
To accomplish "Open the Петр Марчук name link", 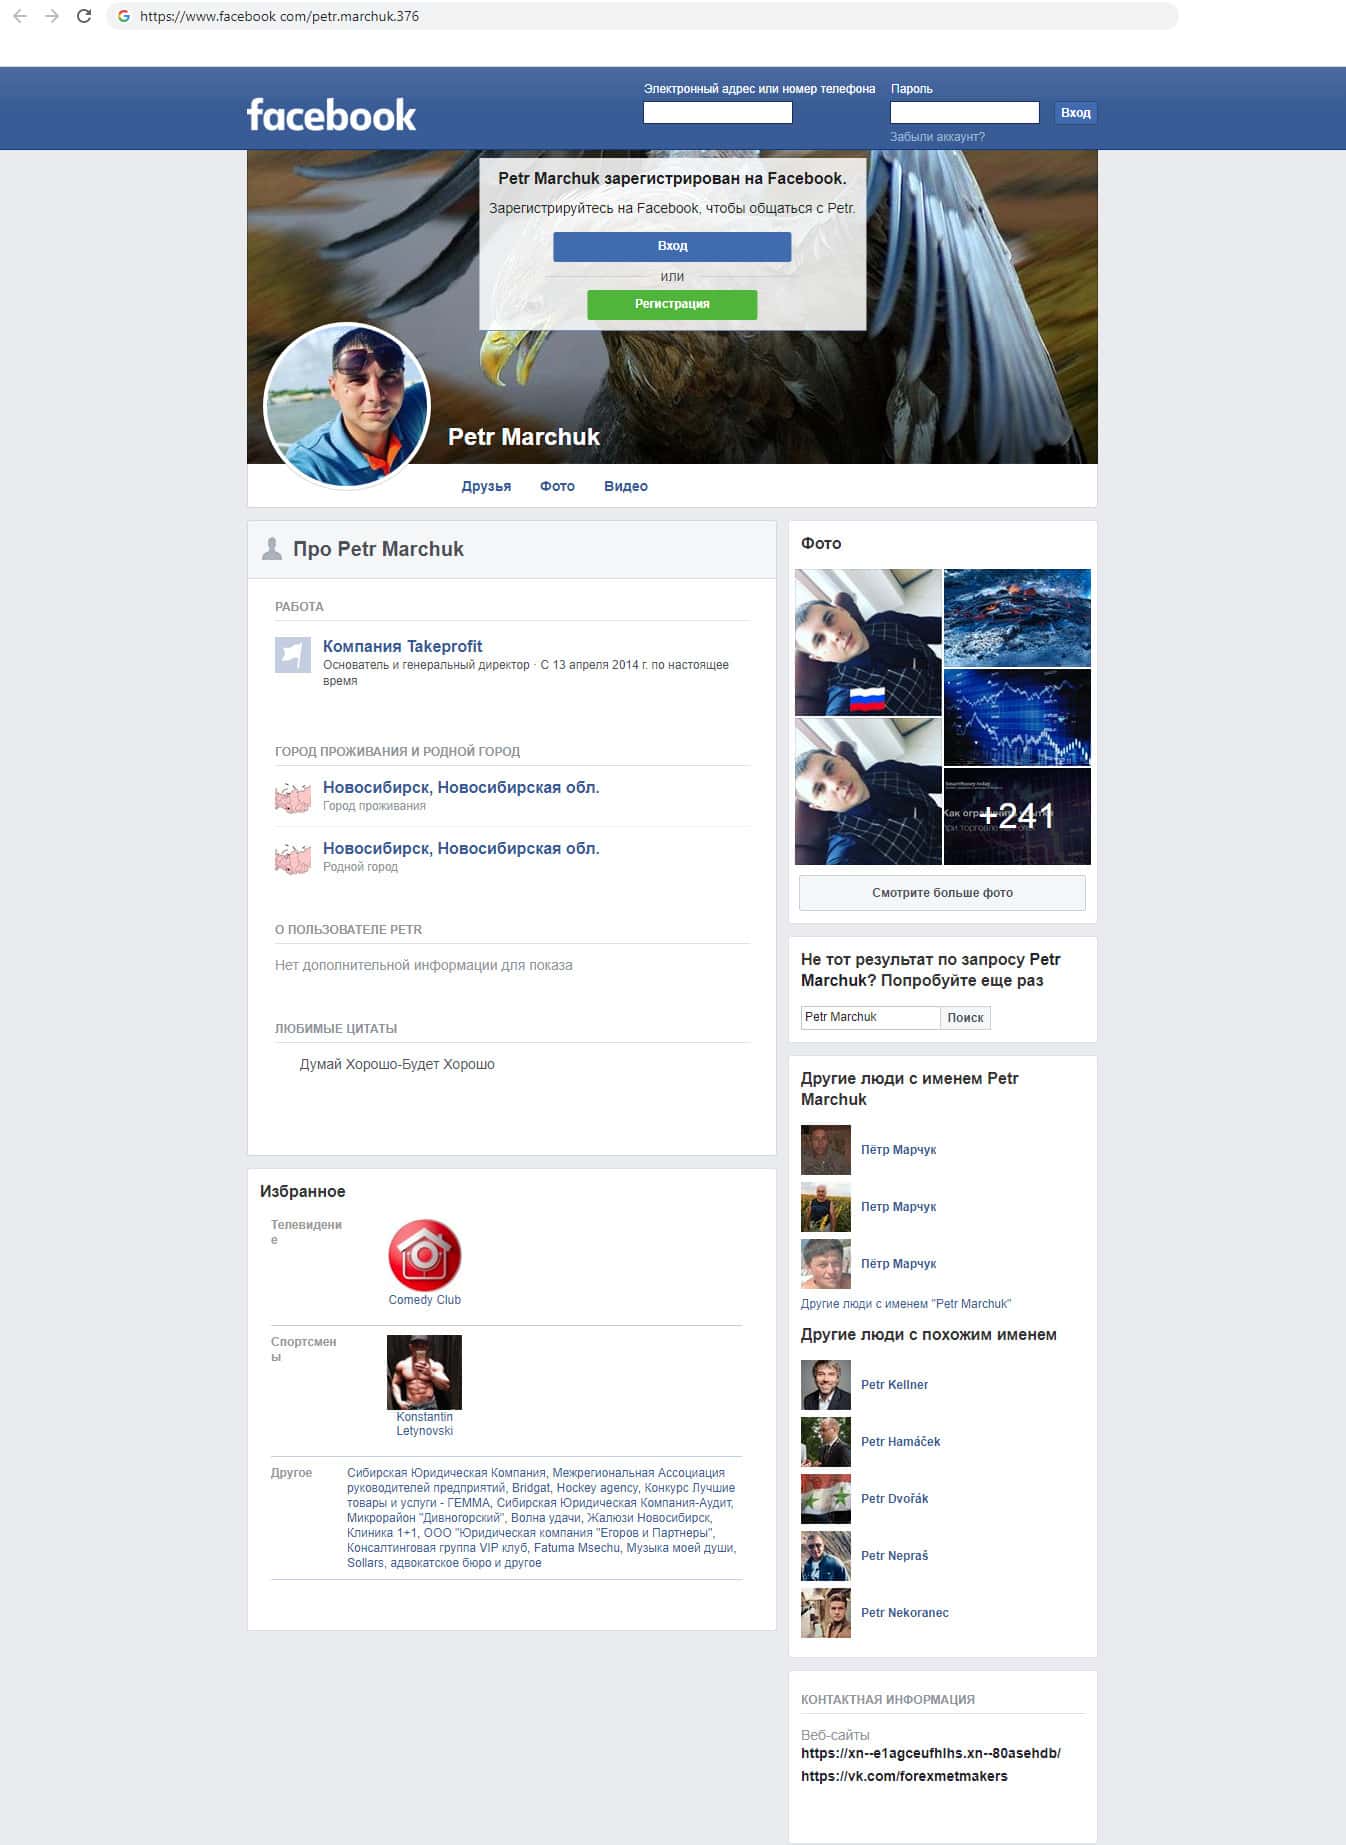I will 898,1207.
